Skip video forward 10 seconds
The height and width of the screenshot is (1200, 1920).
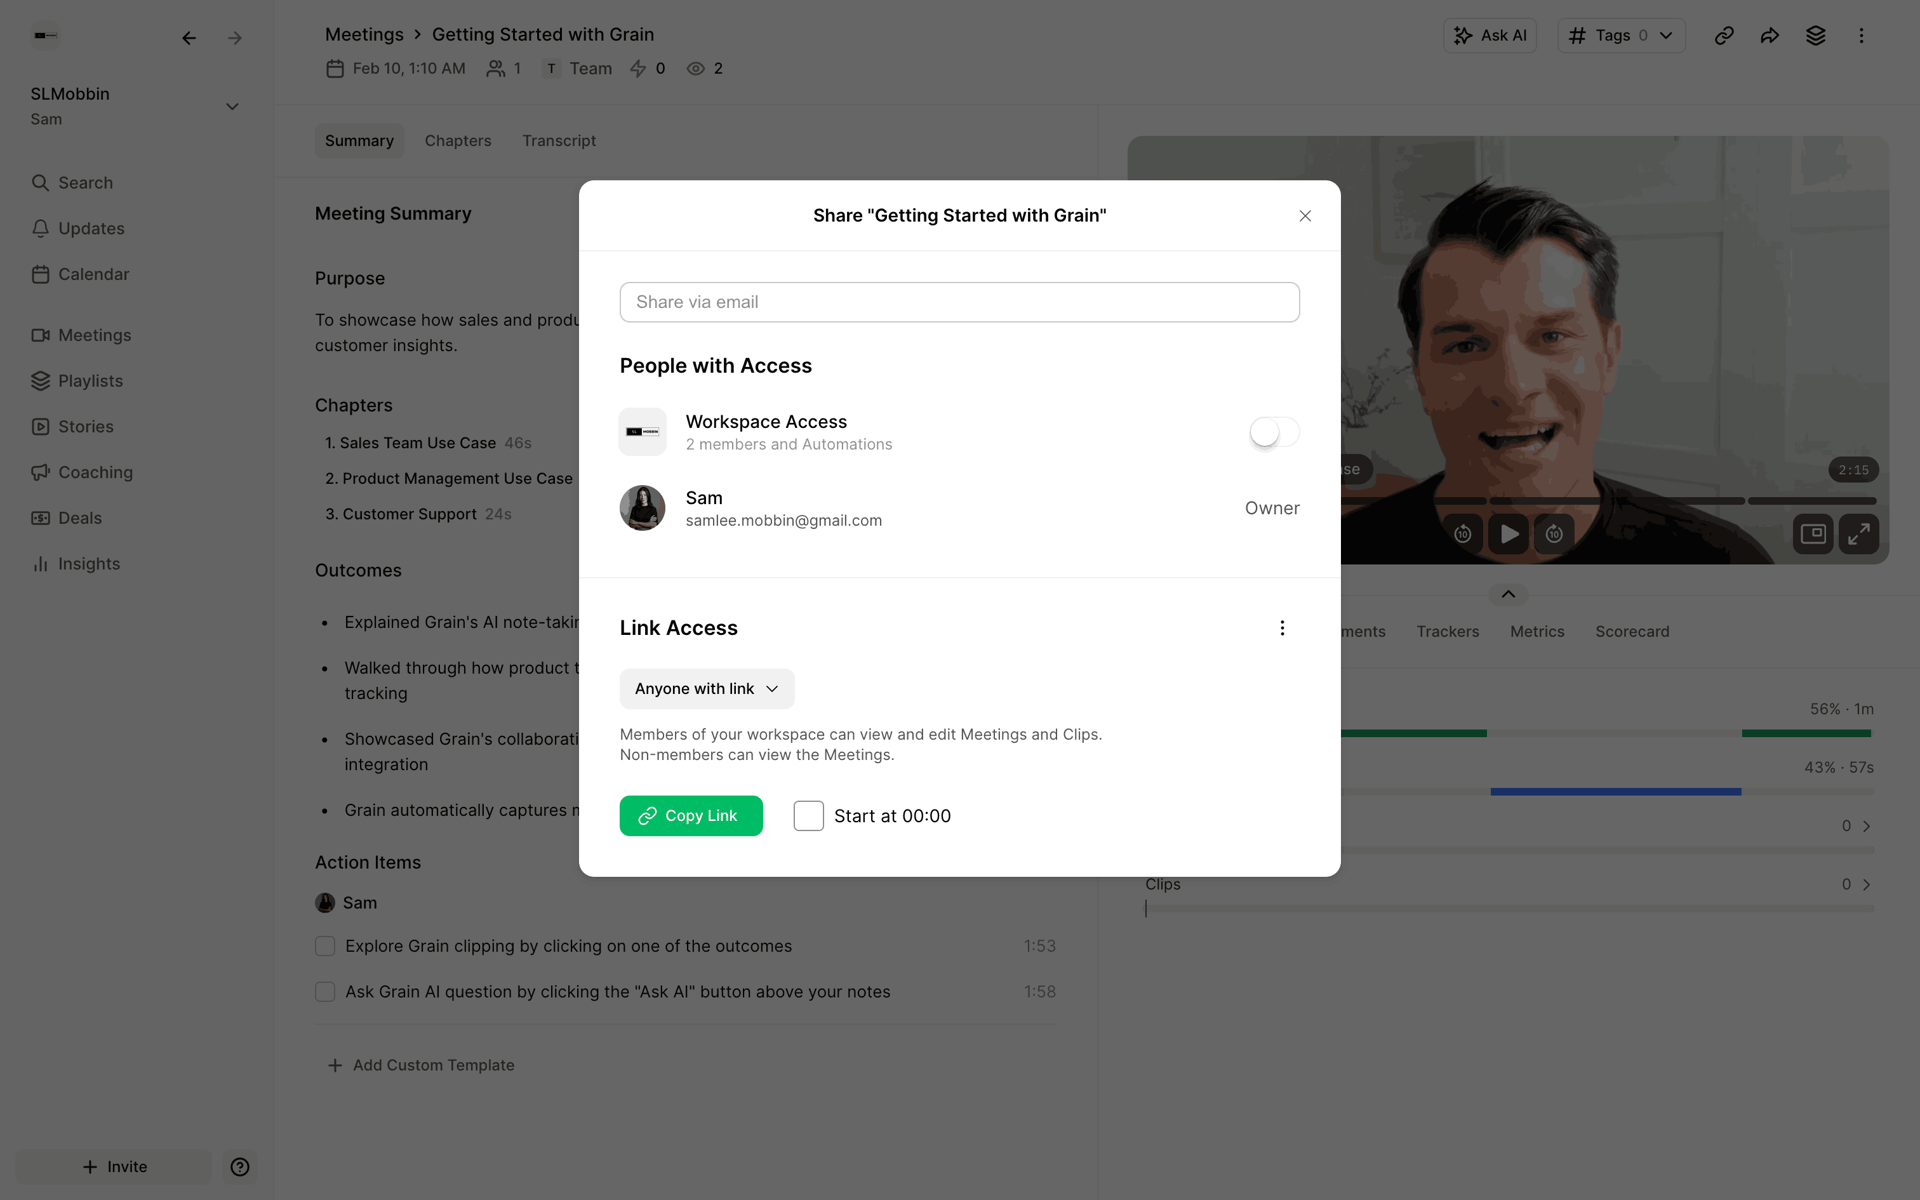[x=1555, y=534]
